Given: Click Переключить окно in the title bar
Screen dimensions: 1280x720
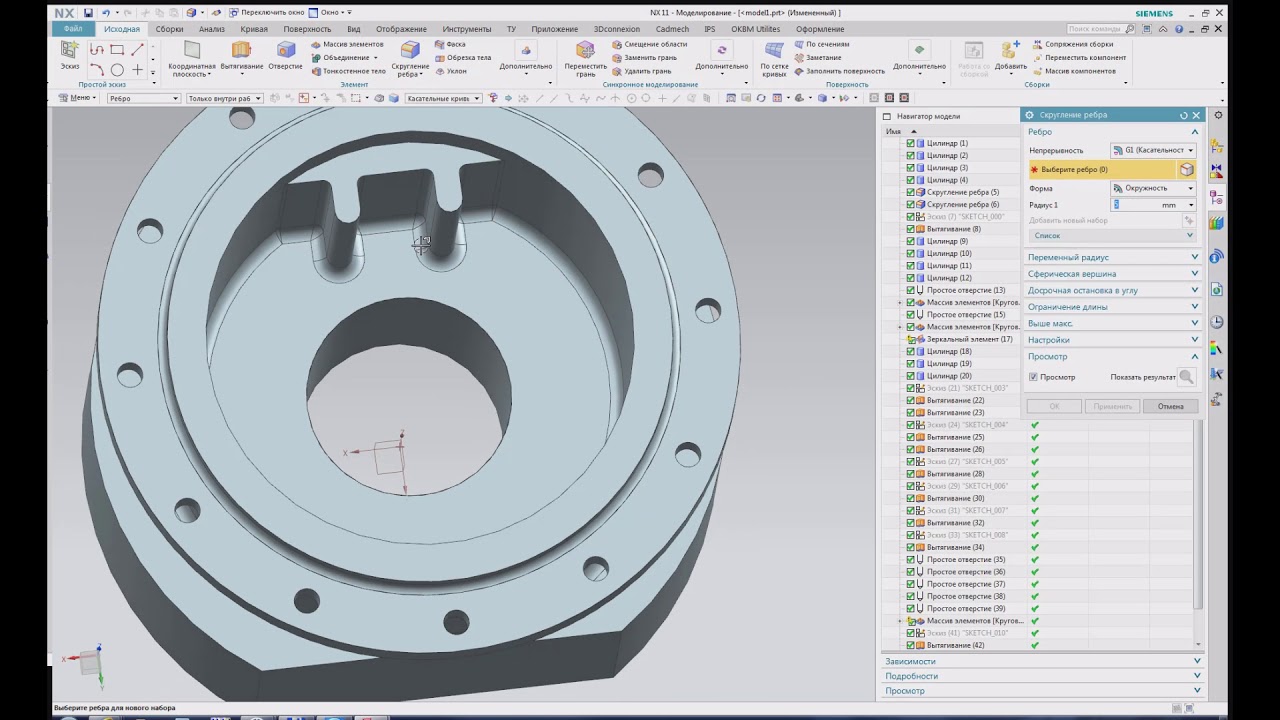Looking at the screenshot, I should click(266, 13).
